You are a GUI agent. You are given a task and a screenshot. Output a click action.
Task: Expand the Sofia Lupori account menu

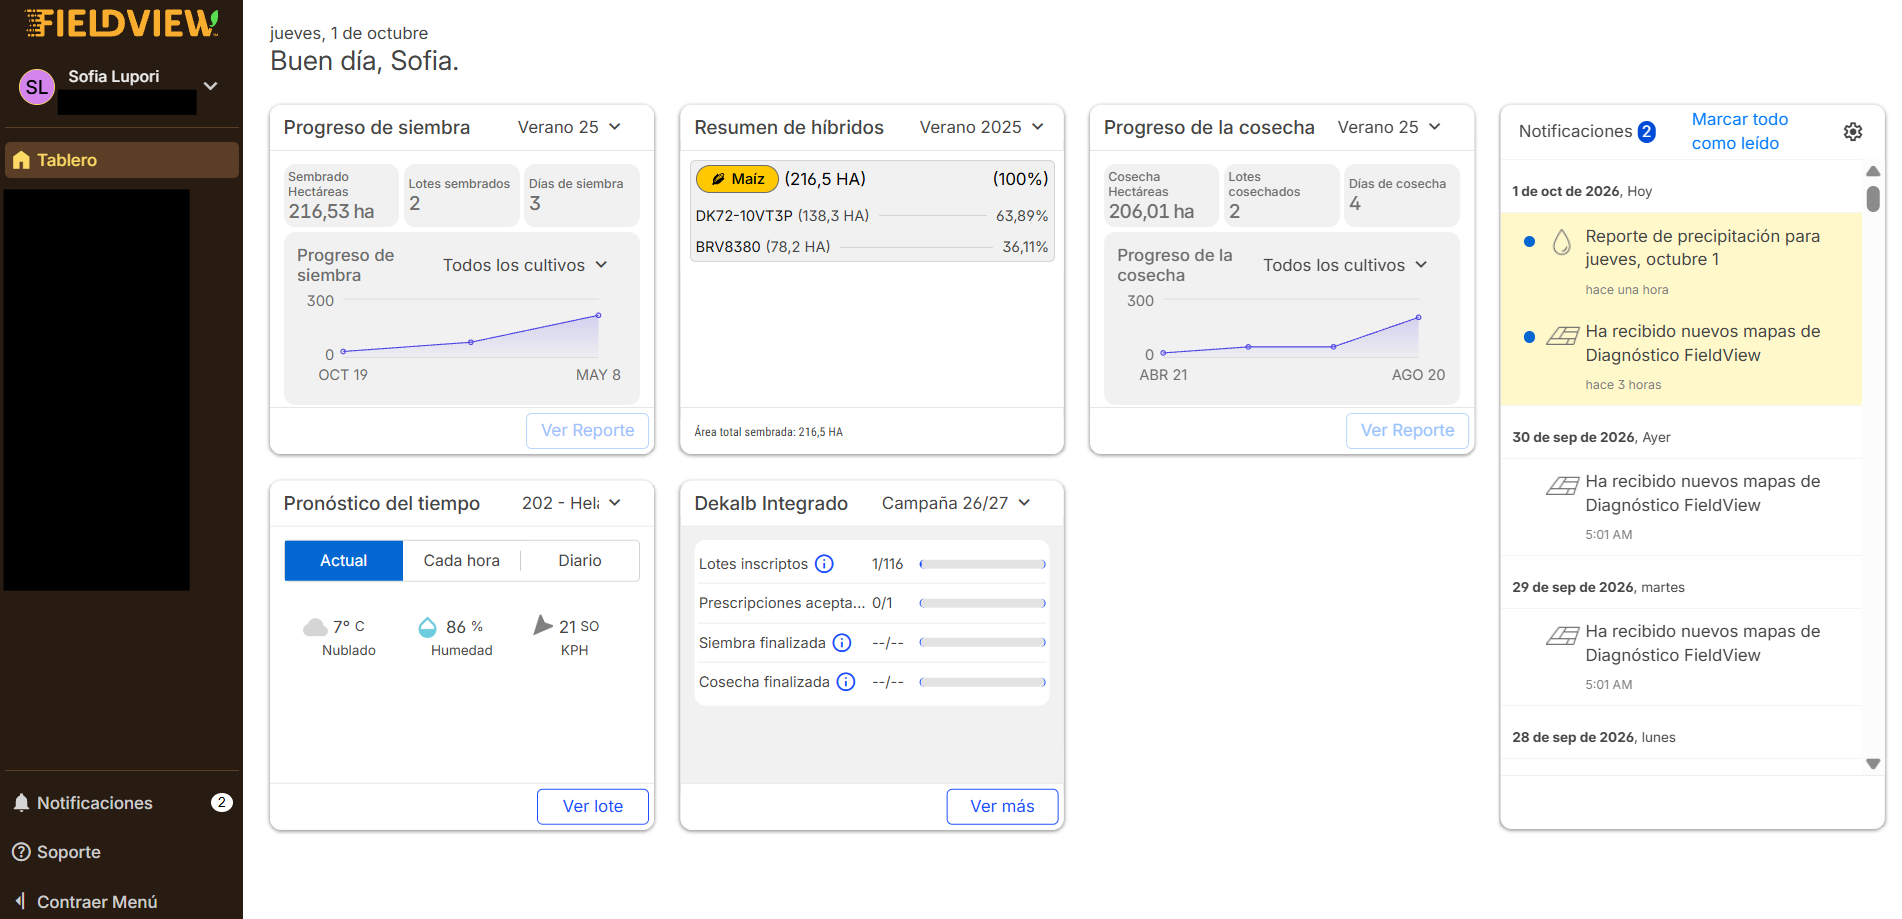(x=211, y=86)
